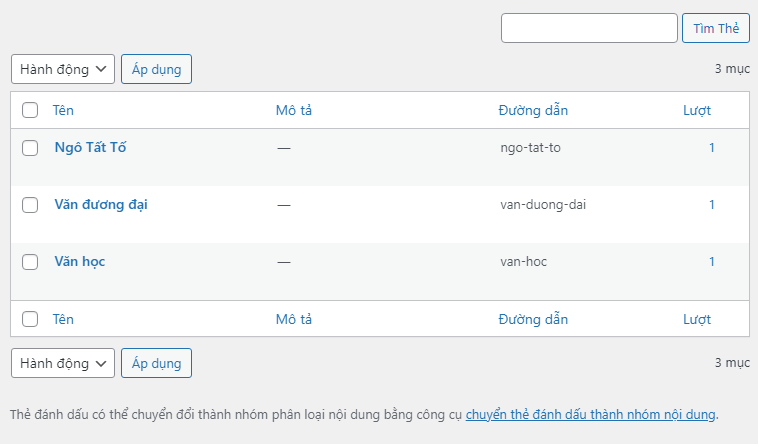The image size is (758, 444).
Task: Click the tag search input field
Action: 589,28
